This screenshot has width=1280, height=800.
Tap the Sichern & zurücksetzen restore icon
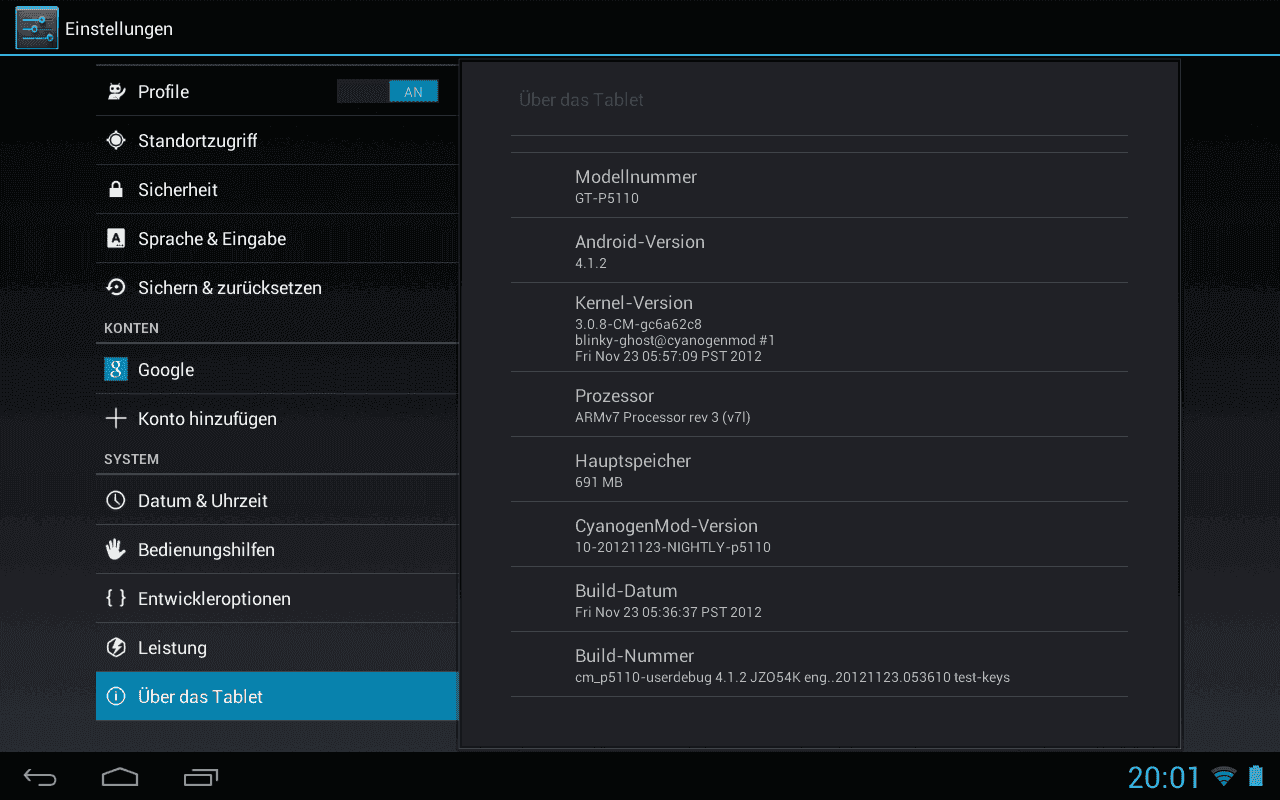(x=116, y=288)
